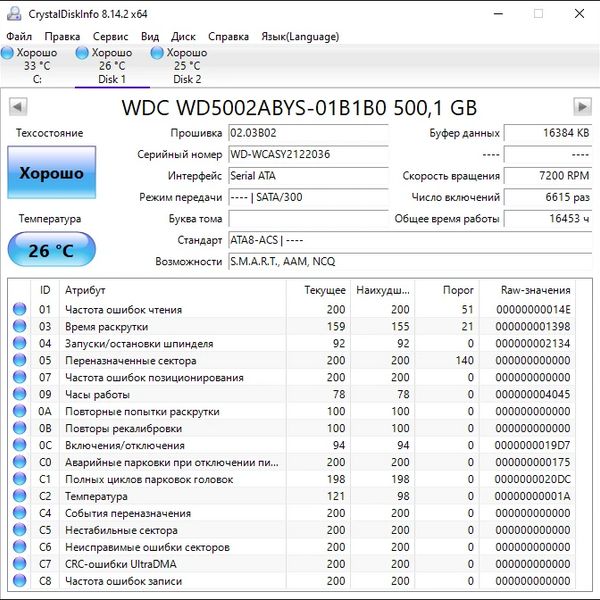Click status orb for attribute C8
This screenshot has height=600, width=600.
pyautogui.click(x=20, y=580)
